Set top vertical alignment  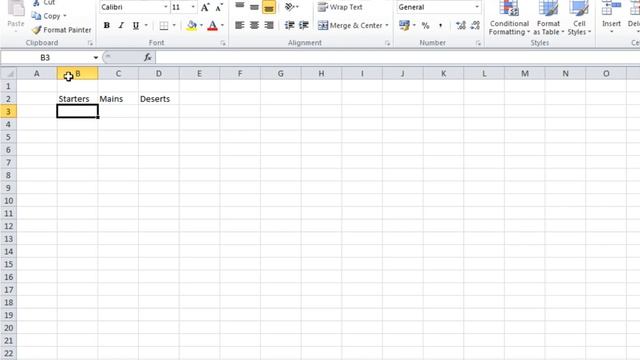click(x=240, y=6)
